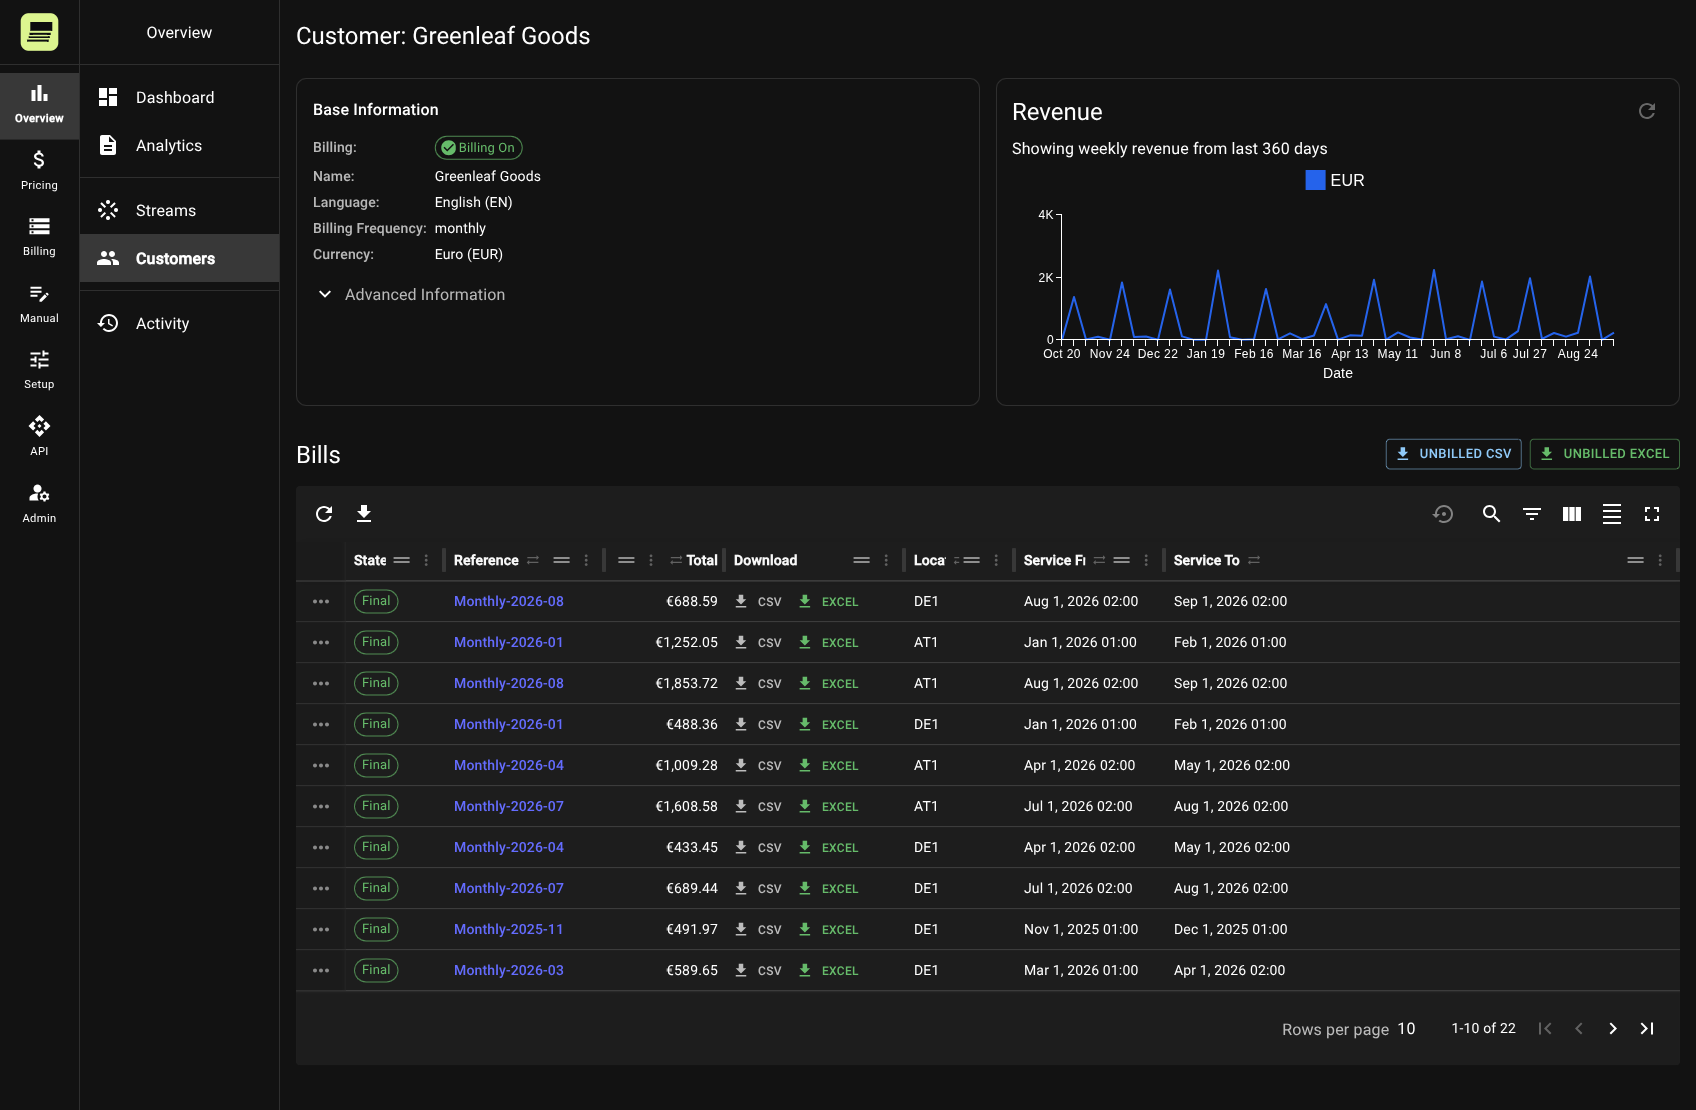This screenshot has height=1110, width=1696.
Task: Click the Unbilled Excel button
Action: click(1604, 454)
